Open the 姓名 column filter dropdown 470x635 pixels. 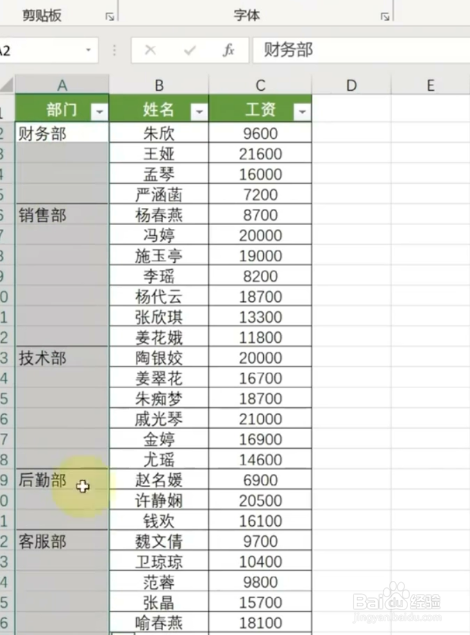199,111
